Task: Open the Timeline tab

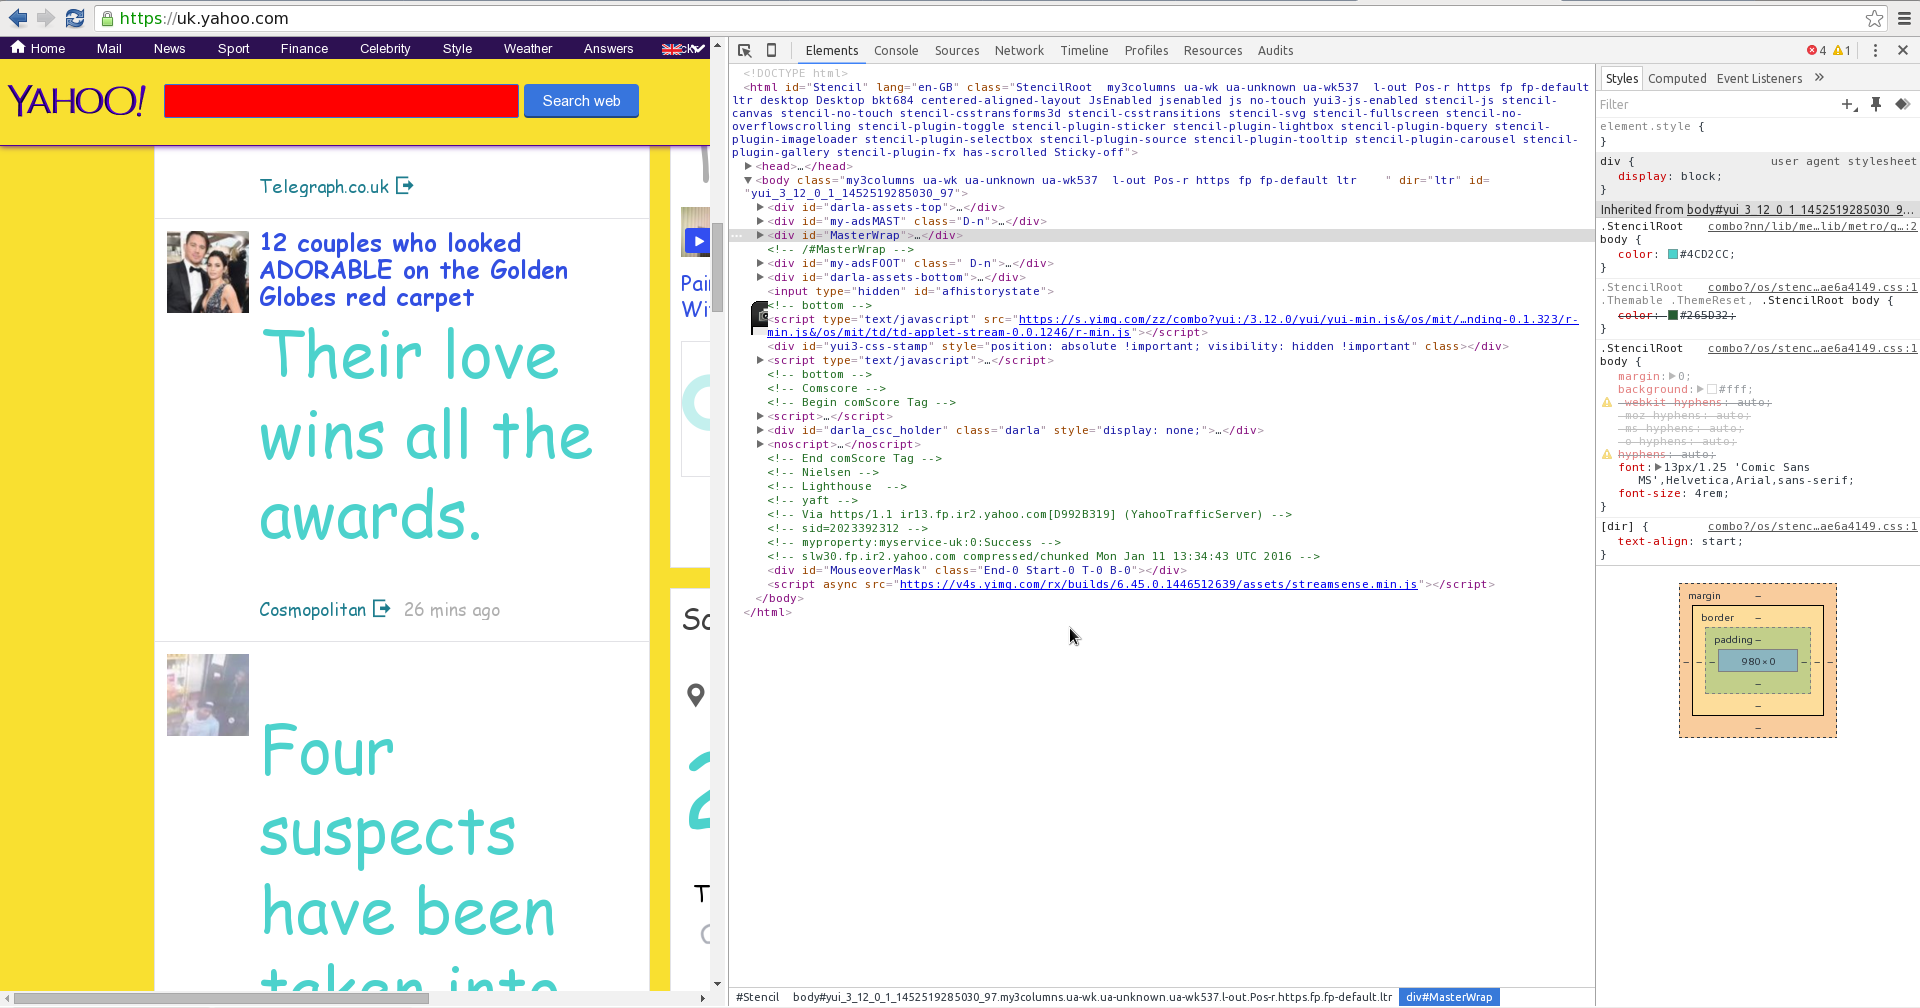Action: tap(1084, 50)
